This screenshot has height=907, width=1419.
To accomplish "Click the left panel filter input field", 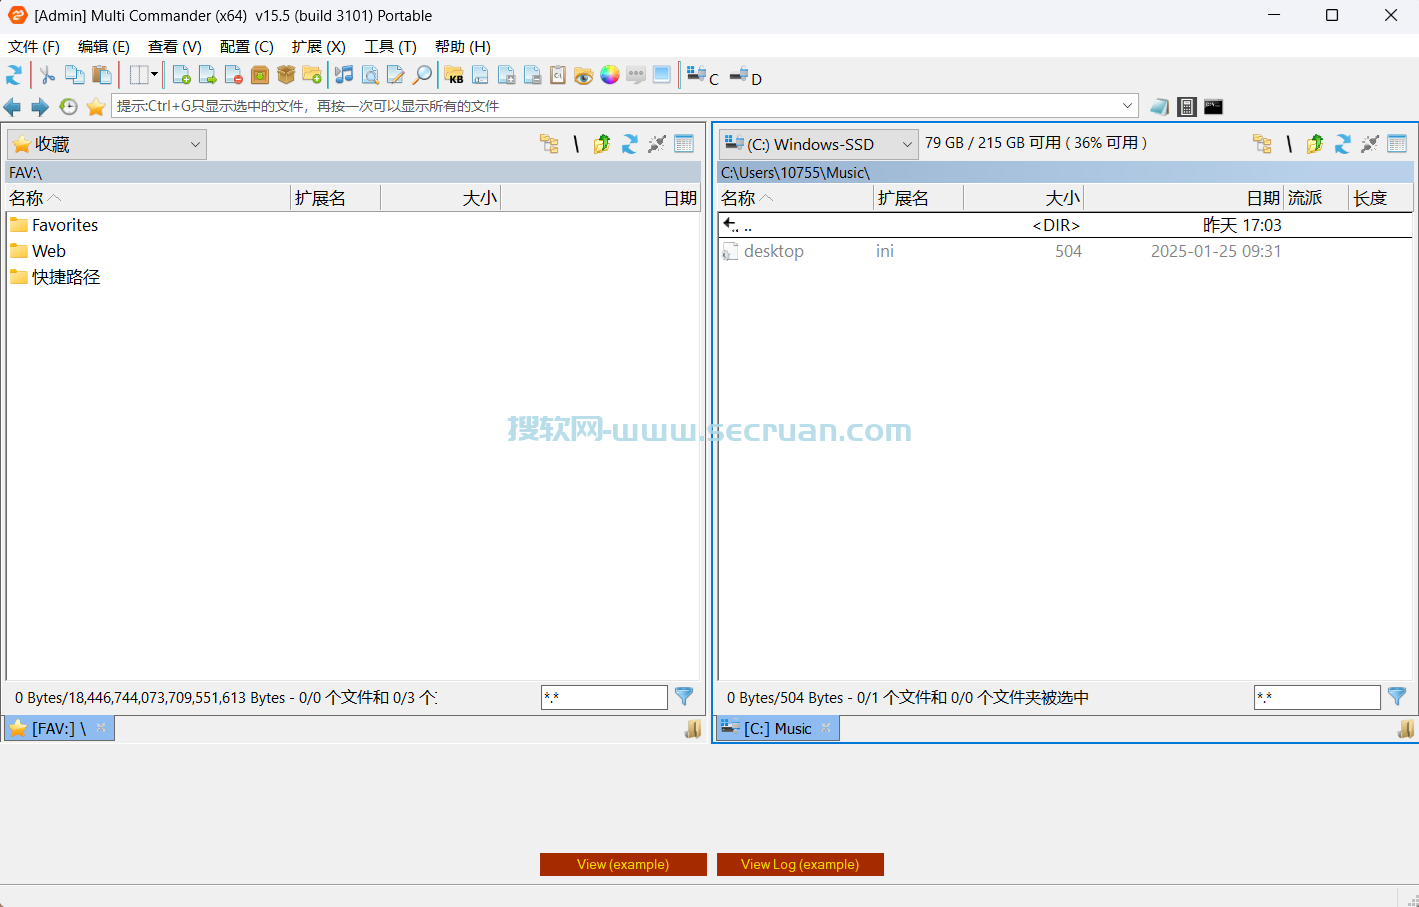I will point(604,697).
